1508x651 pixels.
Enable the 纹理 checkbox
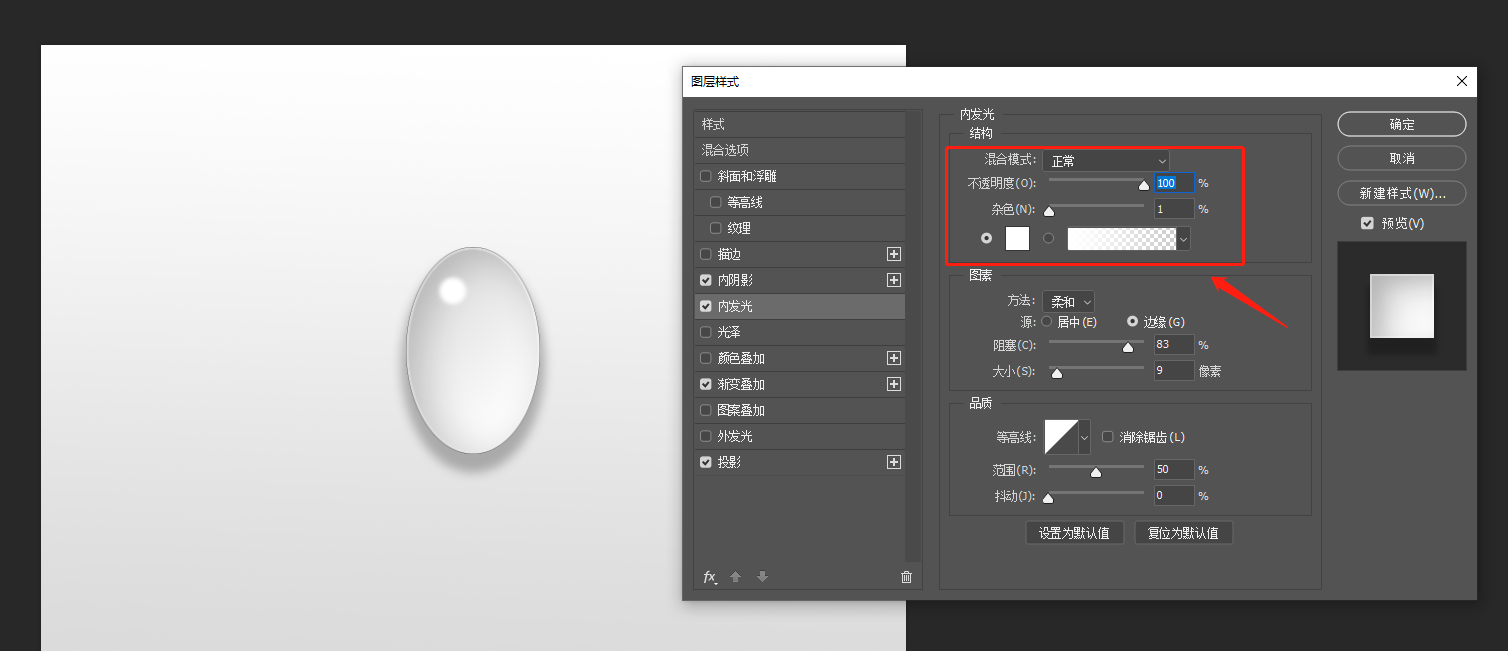(x=715, y=228)
